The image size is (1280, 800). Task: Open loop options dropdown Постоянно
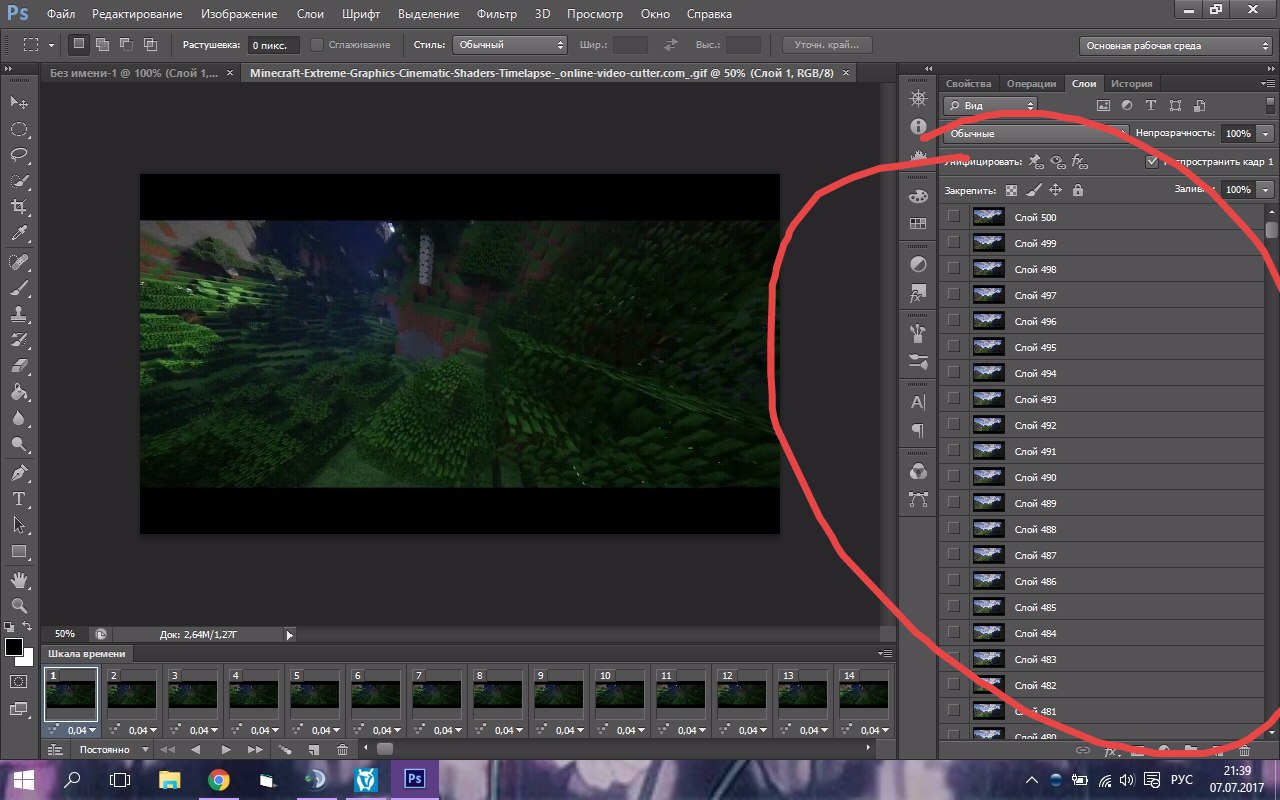(x=112, y=749)
